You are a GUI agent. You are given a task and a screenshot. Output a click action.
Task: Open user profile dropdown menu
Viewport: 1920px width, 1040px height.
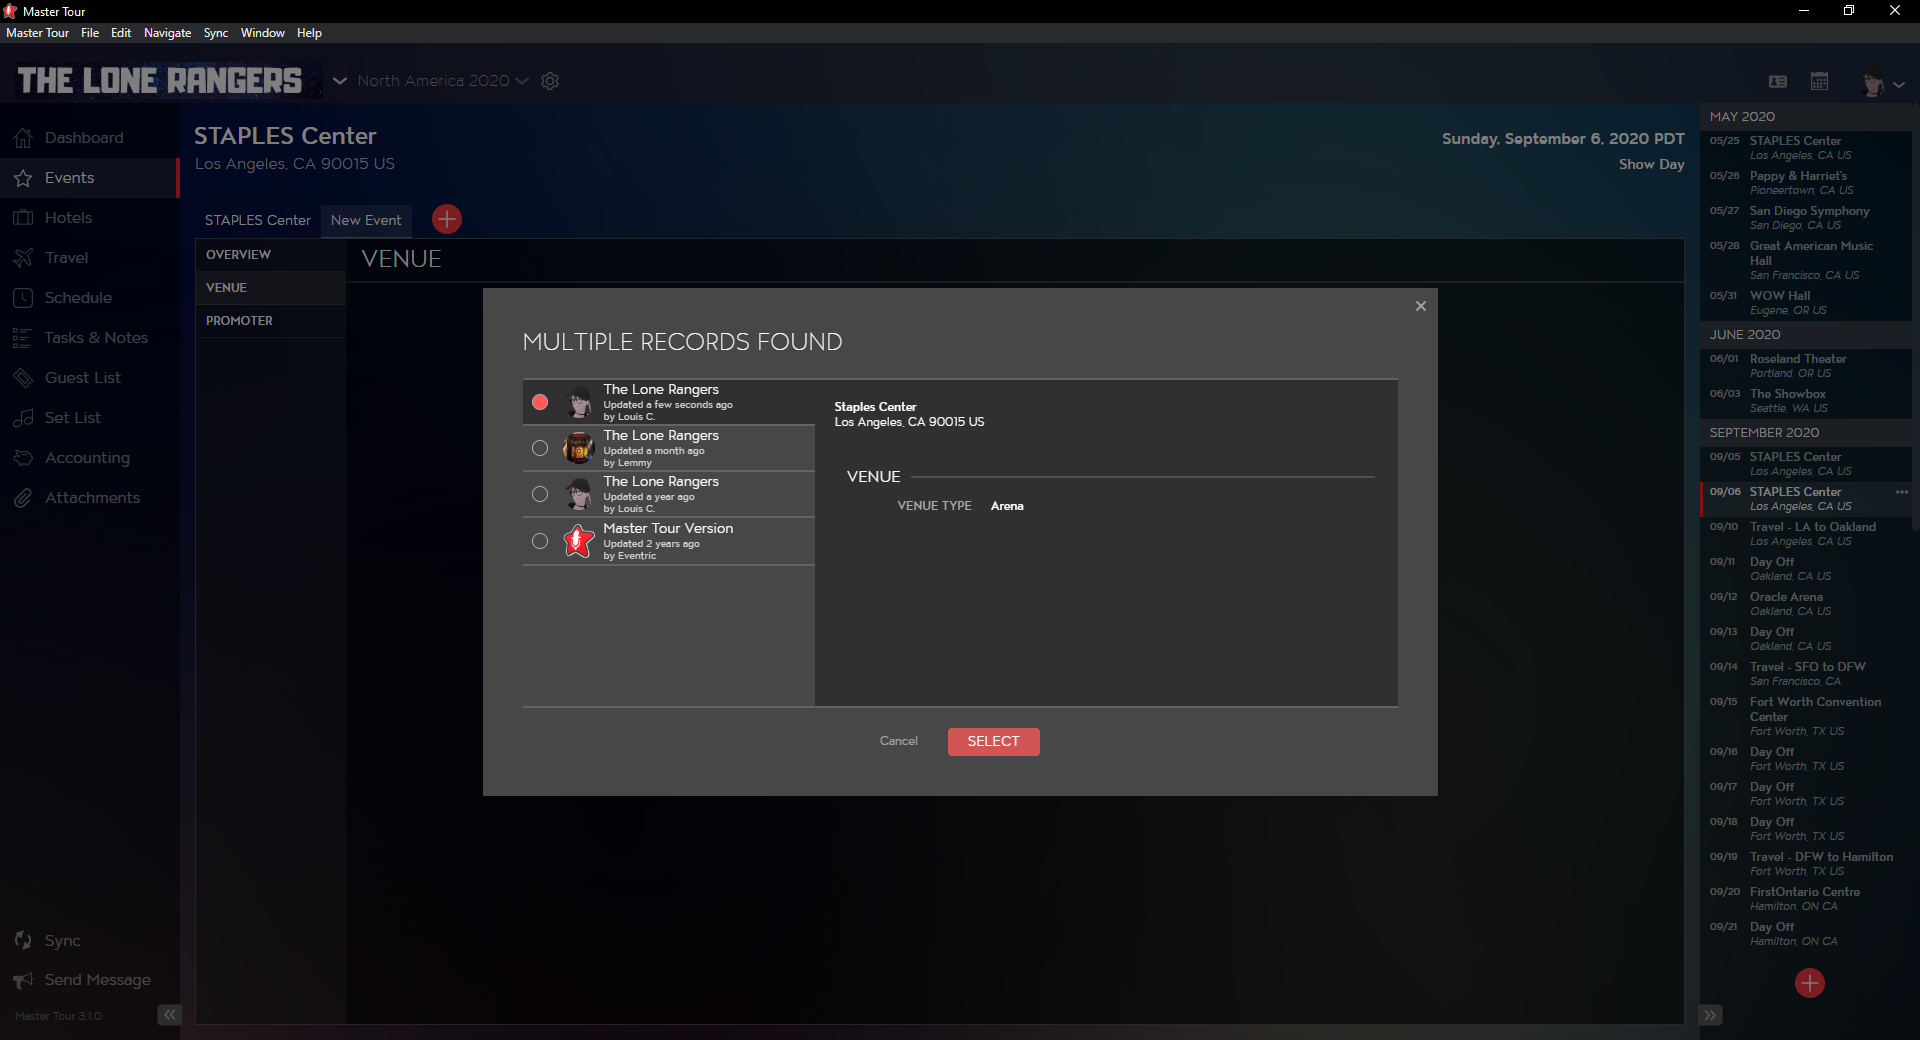point(1883,83)
